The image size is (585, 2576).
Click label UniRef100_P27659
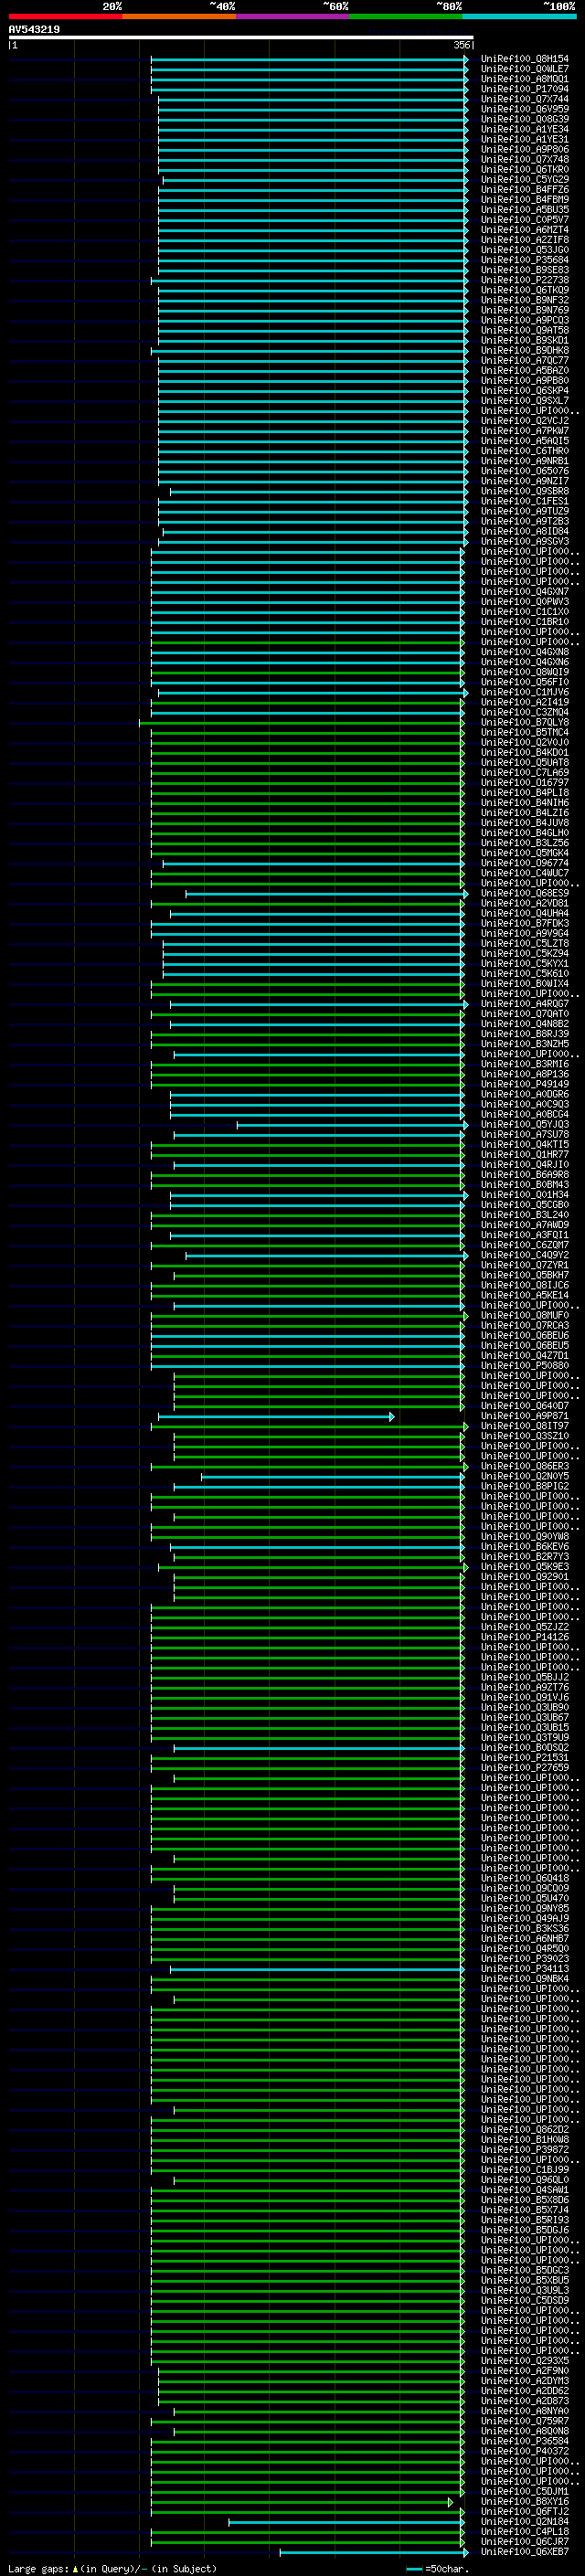point(524,1768)
